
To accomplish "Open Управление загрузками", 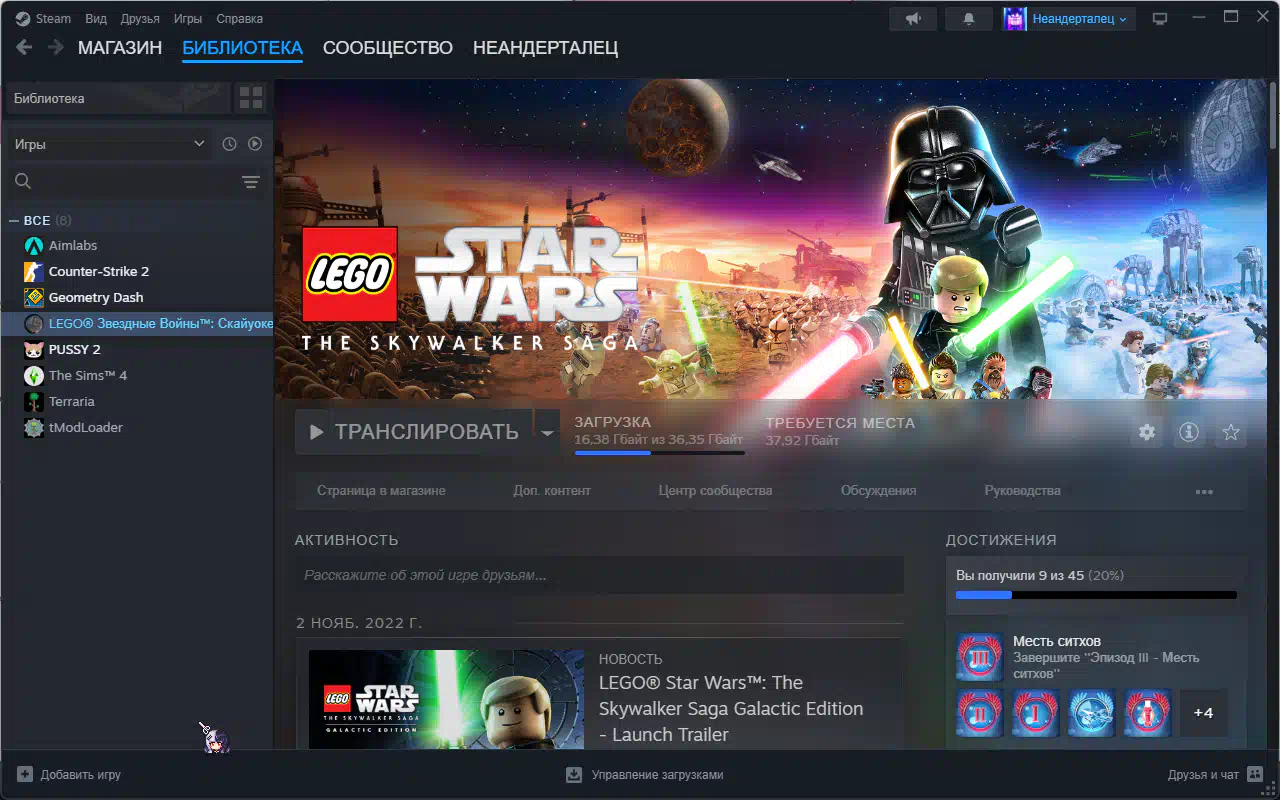I will coord(644,775).
